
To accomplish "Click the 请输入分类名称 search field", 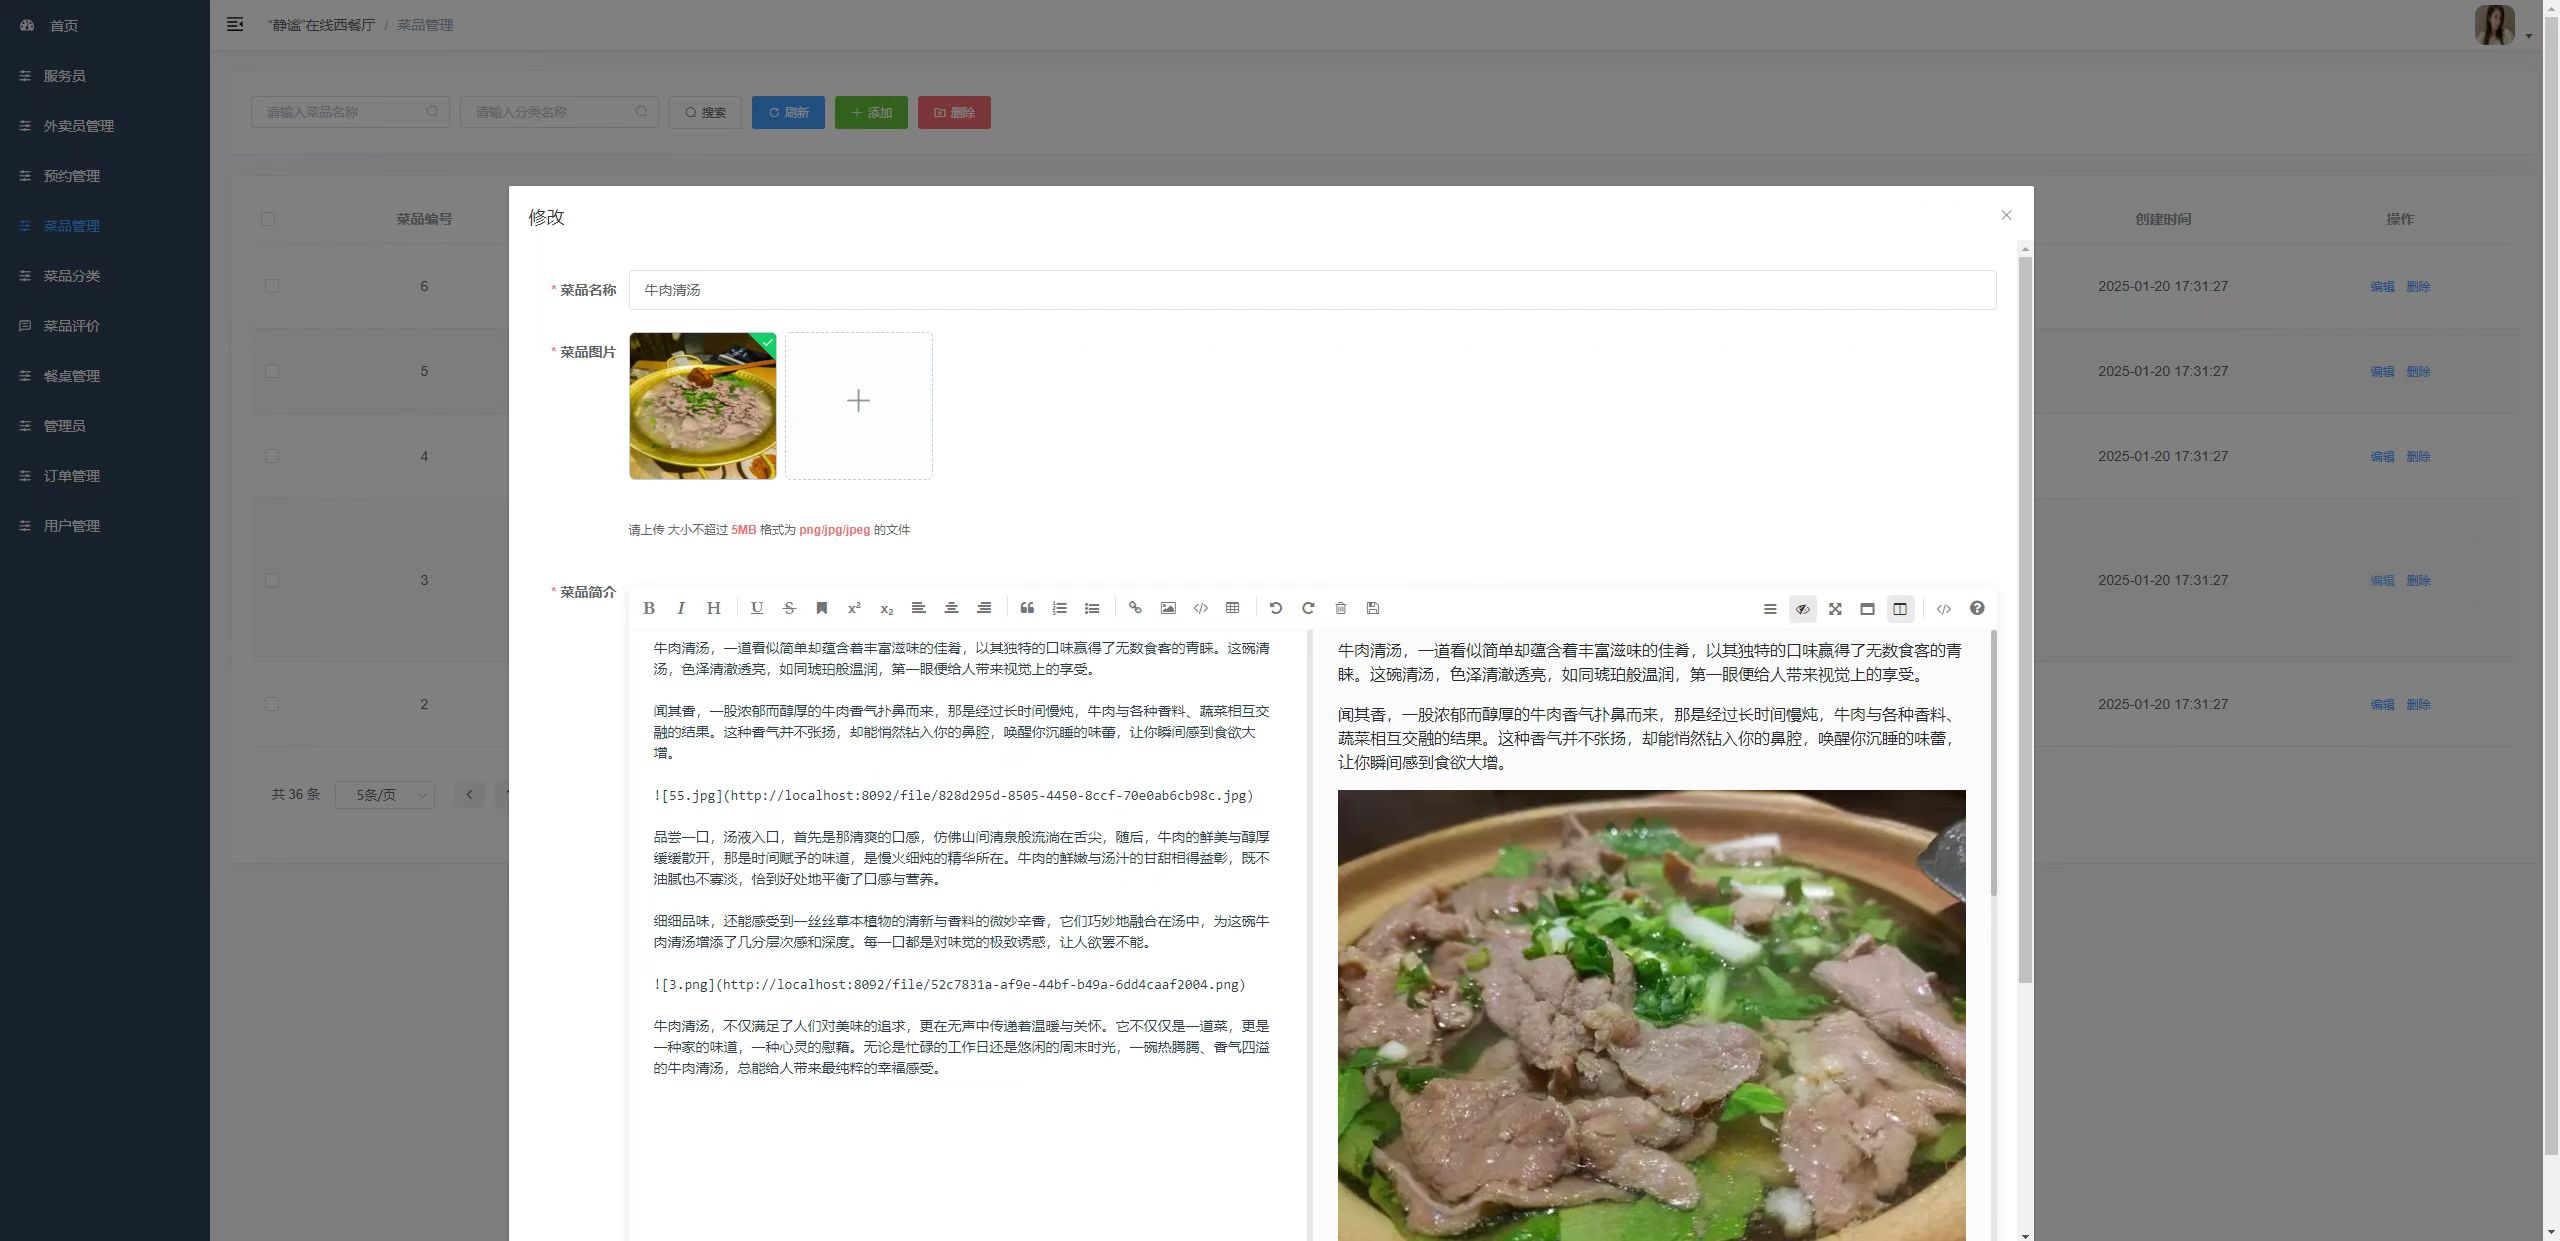I will coord(559,112).
